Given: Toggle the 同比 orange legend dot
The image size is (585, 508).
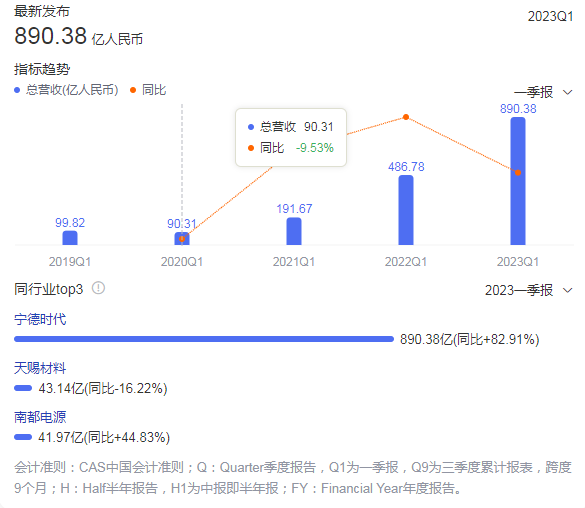Looking at the screenshot, I should [x=133, y=90].
